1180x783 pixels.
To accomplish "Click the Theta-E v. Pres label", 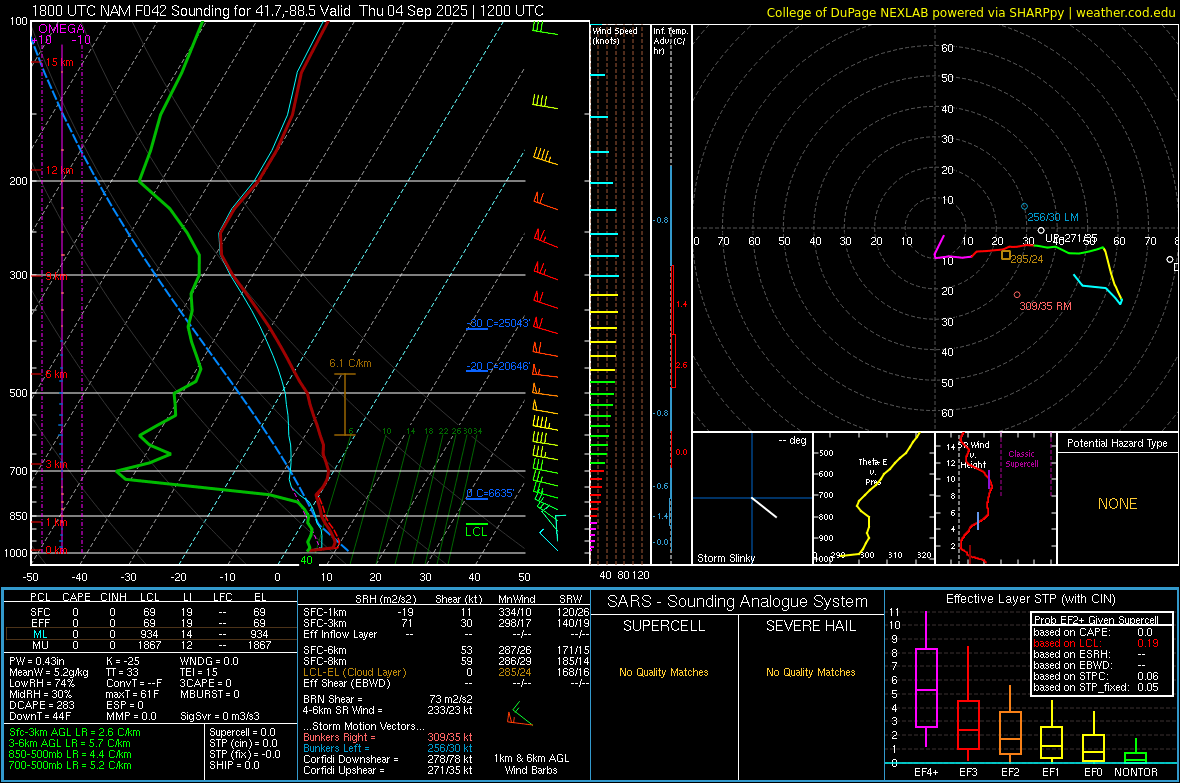I will tap(873, 471).
